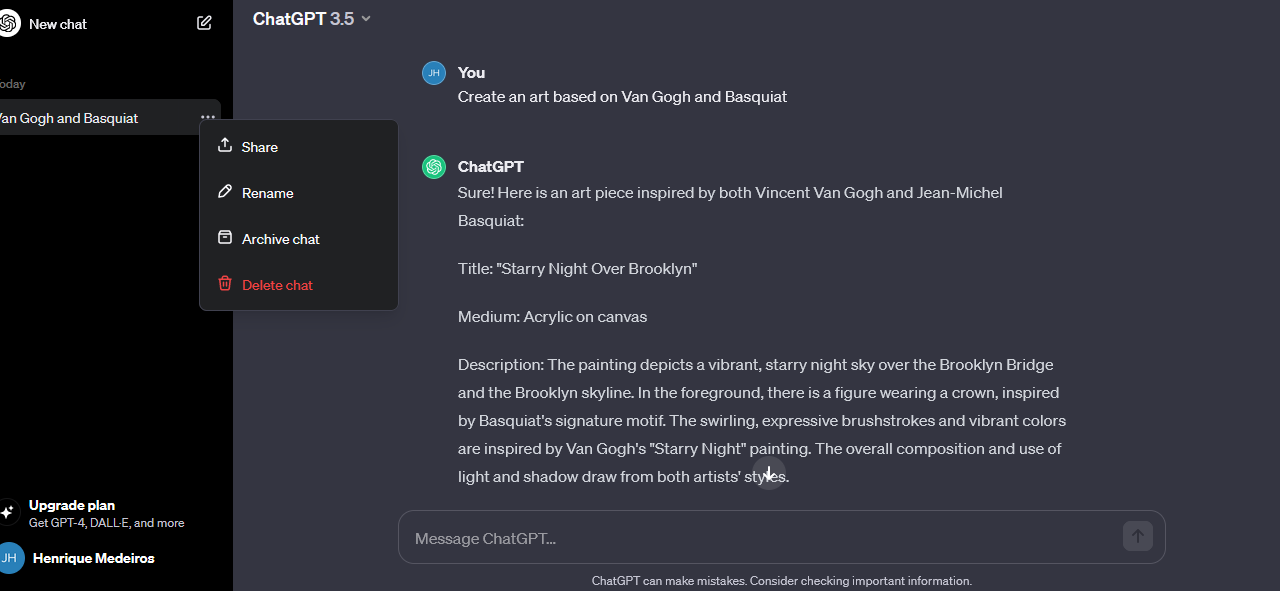The image size is (1280, 591).
Task: Open the three-dot options for Van Gogh chat
Action: click(x=207, y=118)
